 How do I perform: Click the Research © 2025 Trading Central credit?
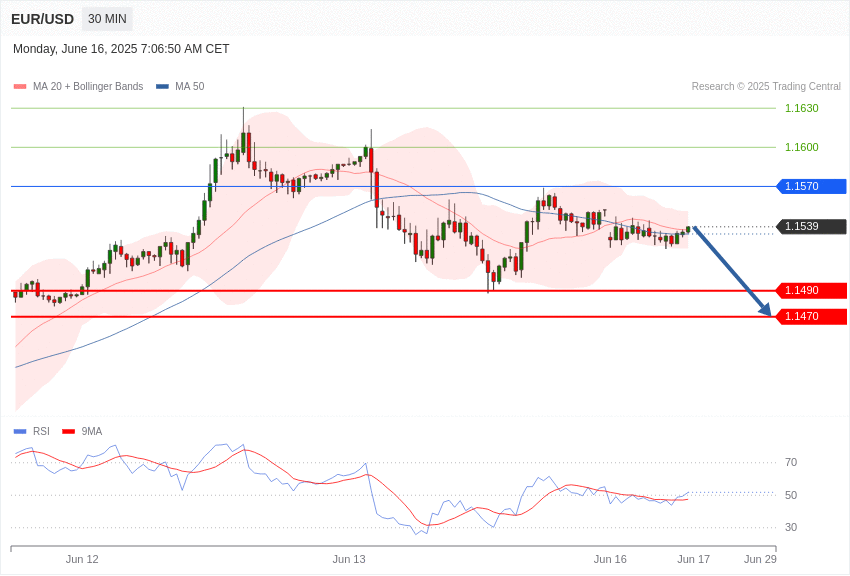766,86
